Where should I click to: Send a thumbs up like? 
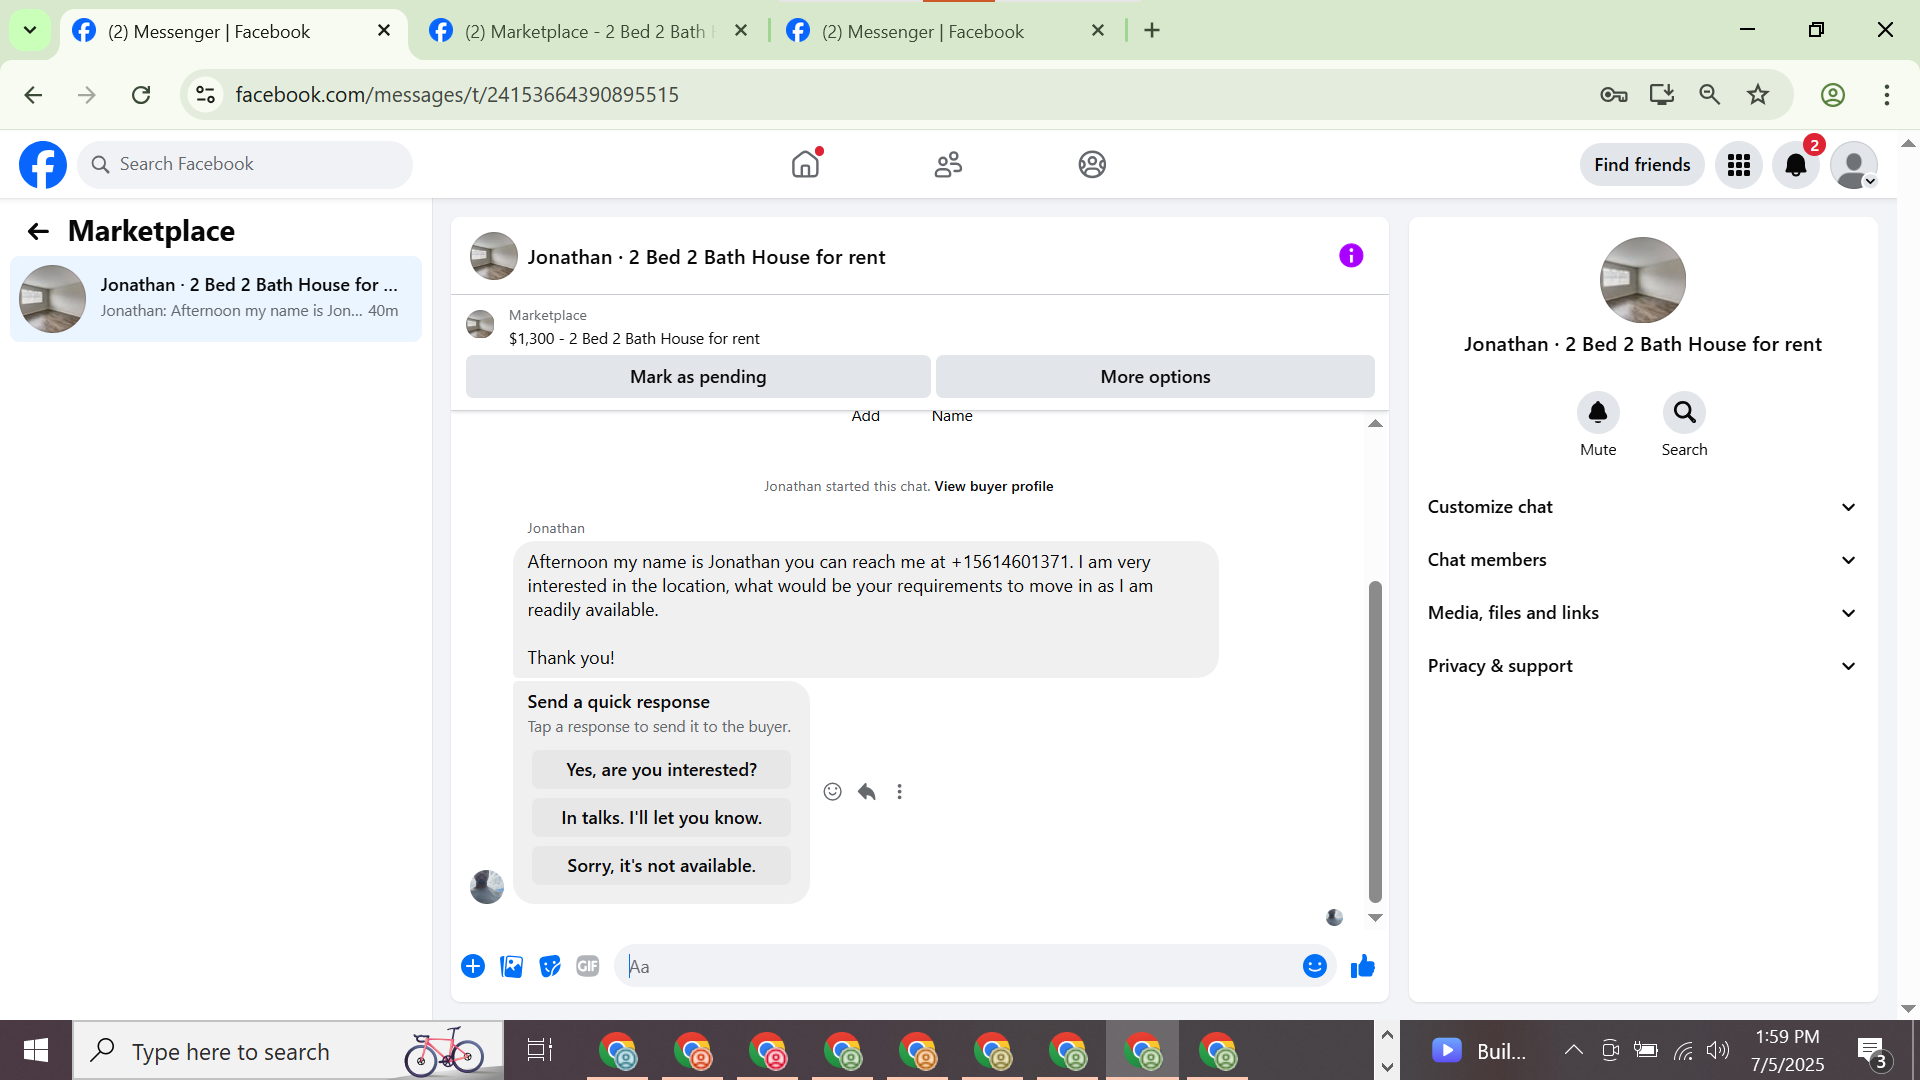coord(1362,966)
